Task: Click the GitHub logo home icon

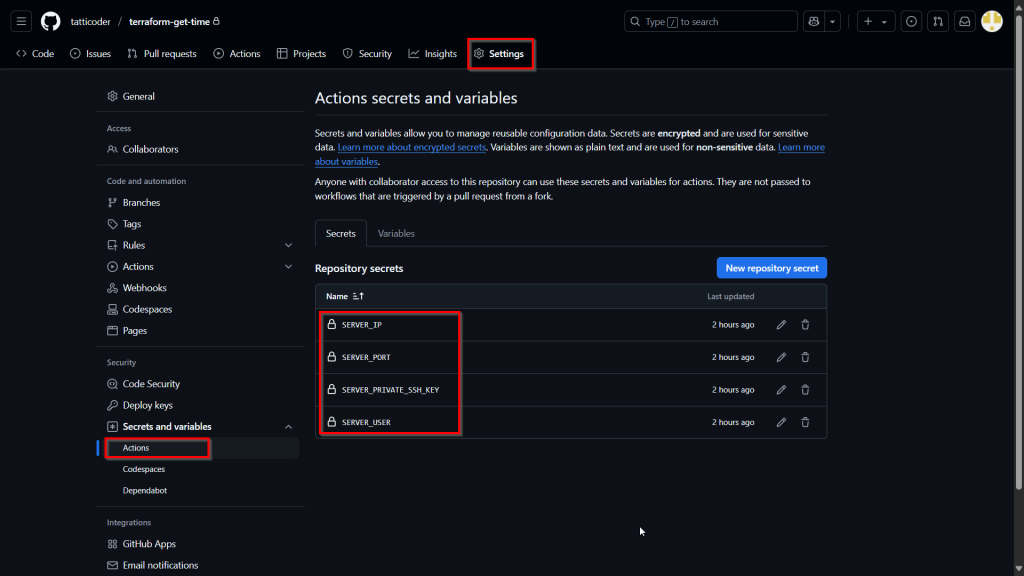Action: [50, 21]
